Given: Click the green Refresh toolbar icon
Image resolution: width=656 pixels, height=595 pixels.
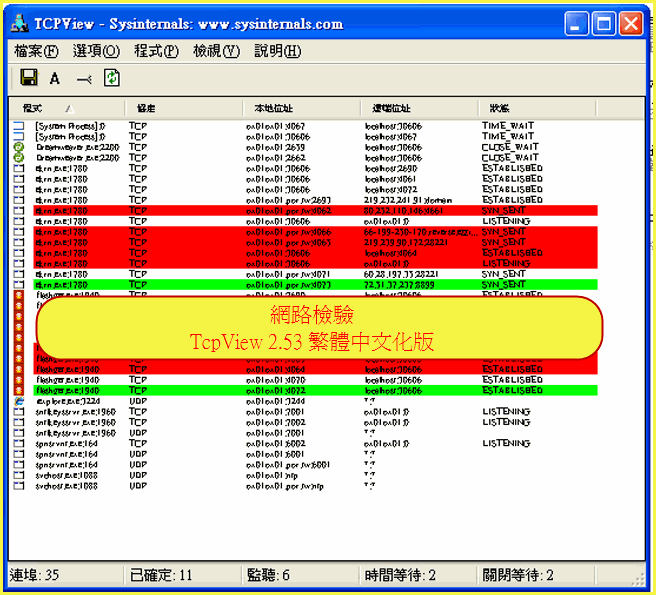Looking at the screenshot, I should pyautogui.click(x=111, y=78).
